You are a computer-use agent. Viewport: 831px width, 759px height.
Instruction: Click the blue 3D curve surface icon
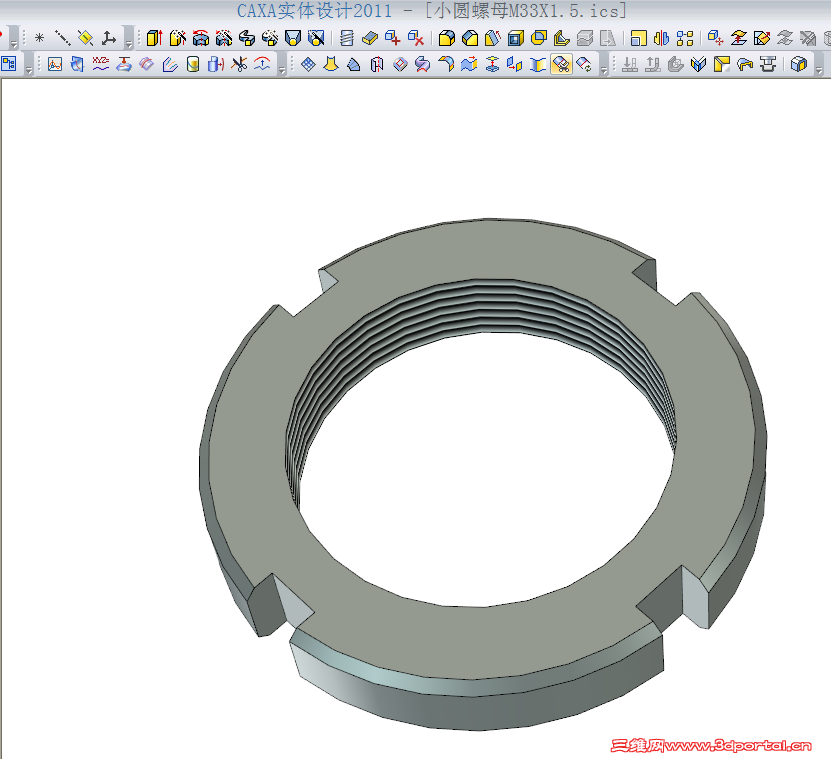(x=77, y=64)
